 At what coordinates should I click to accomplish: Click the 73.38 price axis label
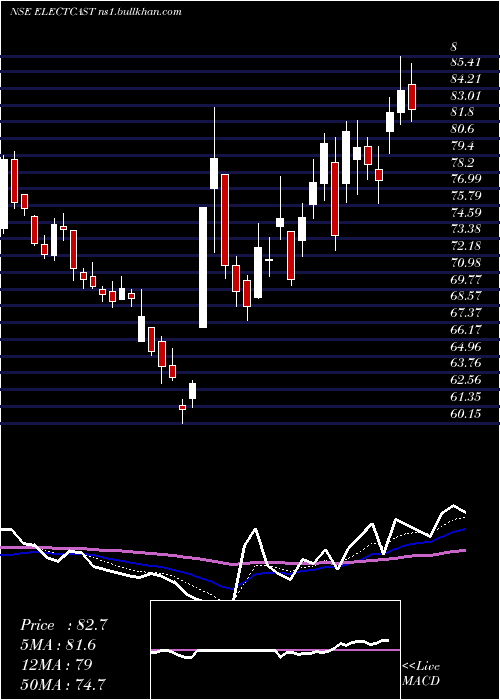click(x=466, y=229)
